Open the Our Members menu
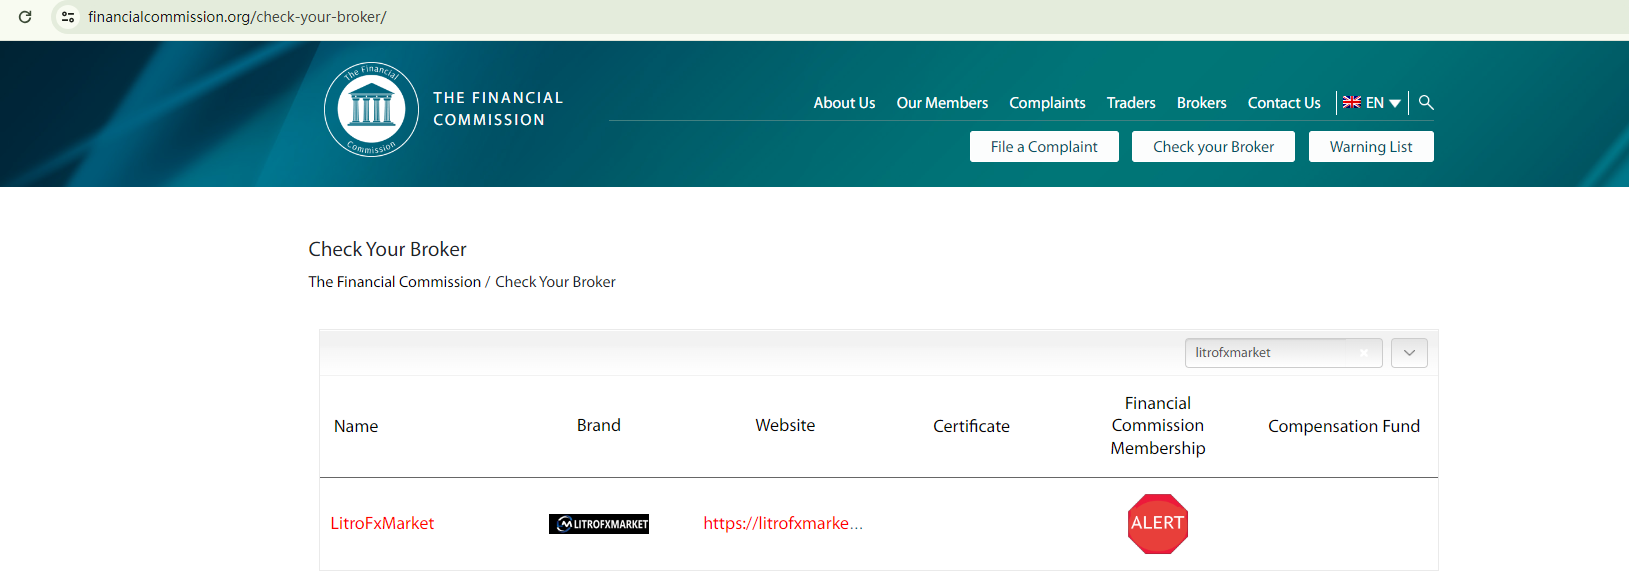1629x586 pixels. point(942,103)
